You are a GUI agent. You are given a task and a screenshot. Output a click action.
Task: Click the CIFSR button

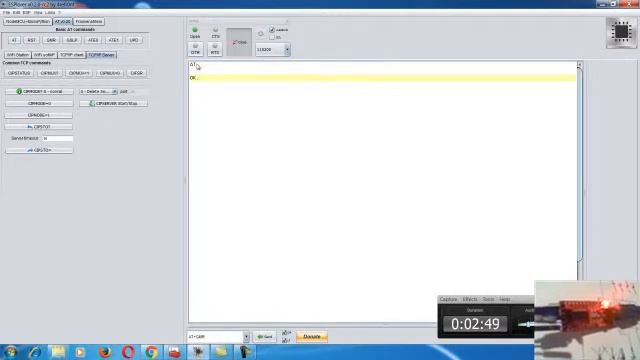coord(137,73)
